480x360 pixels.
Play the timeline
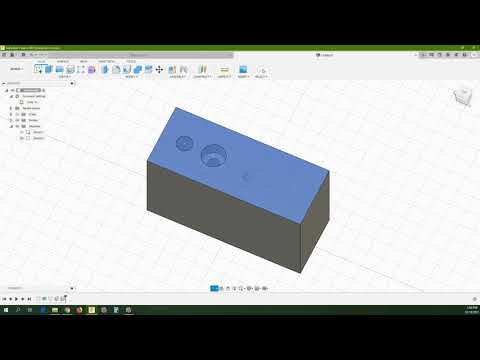16,299
